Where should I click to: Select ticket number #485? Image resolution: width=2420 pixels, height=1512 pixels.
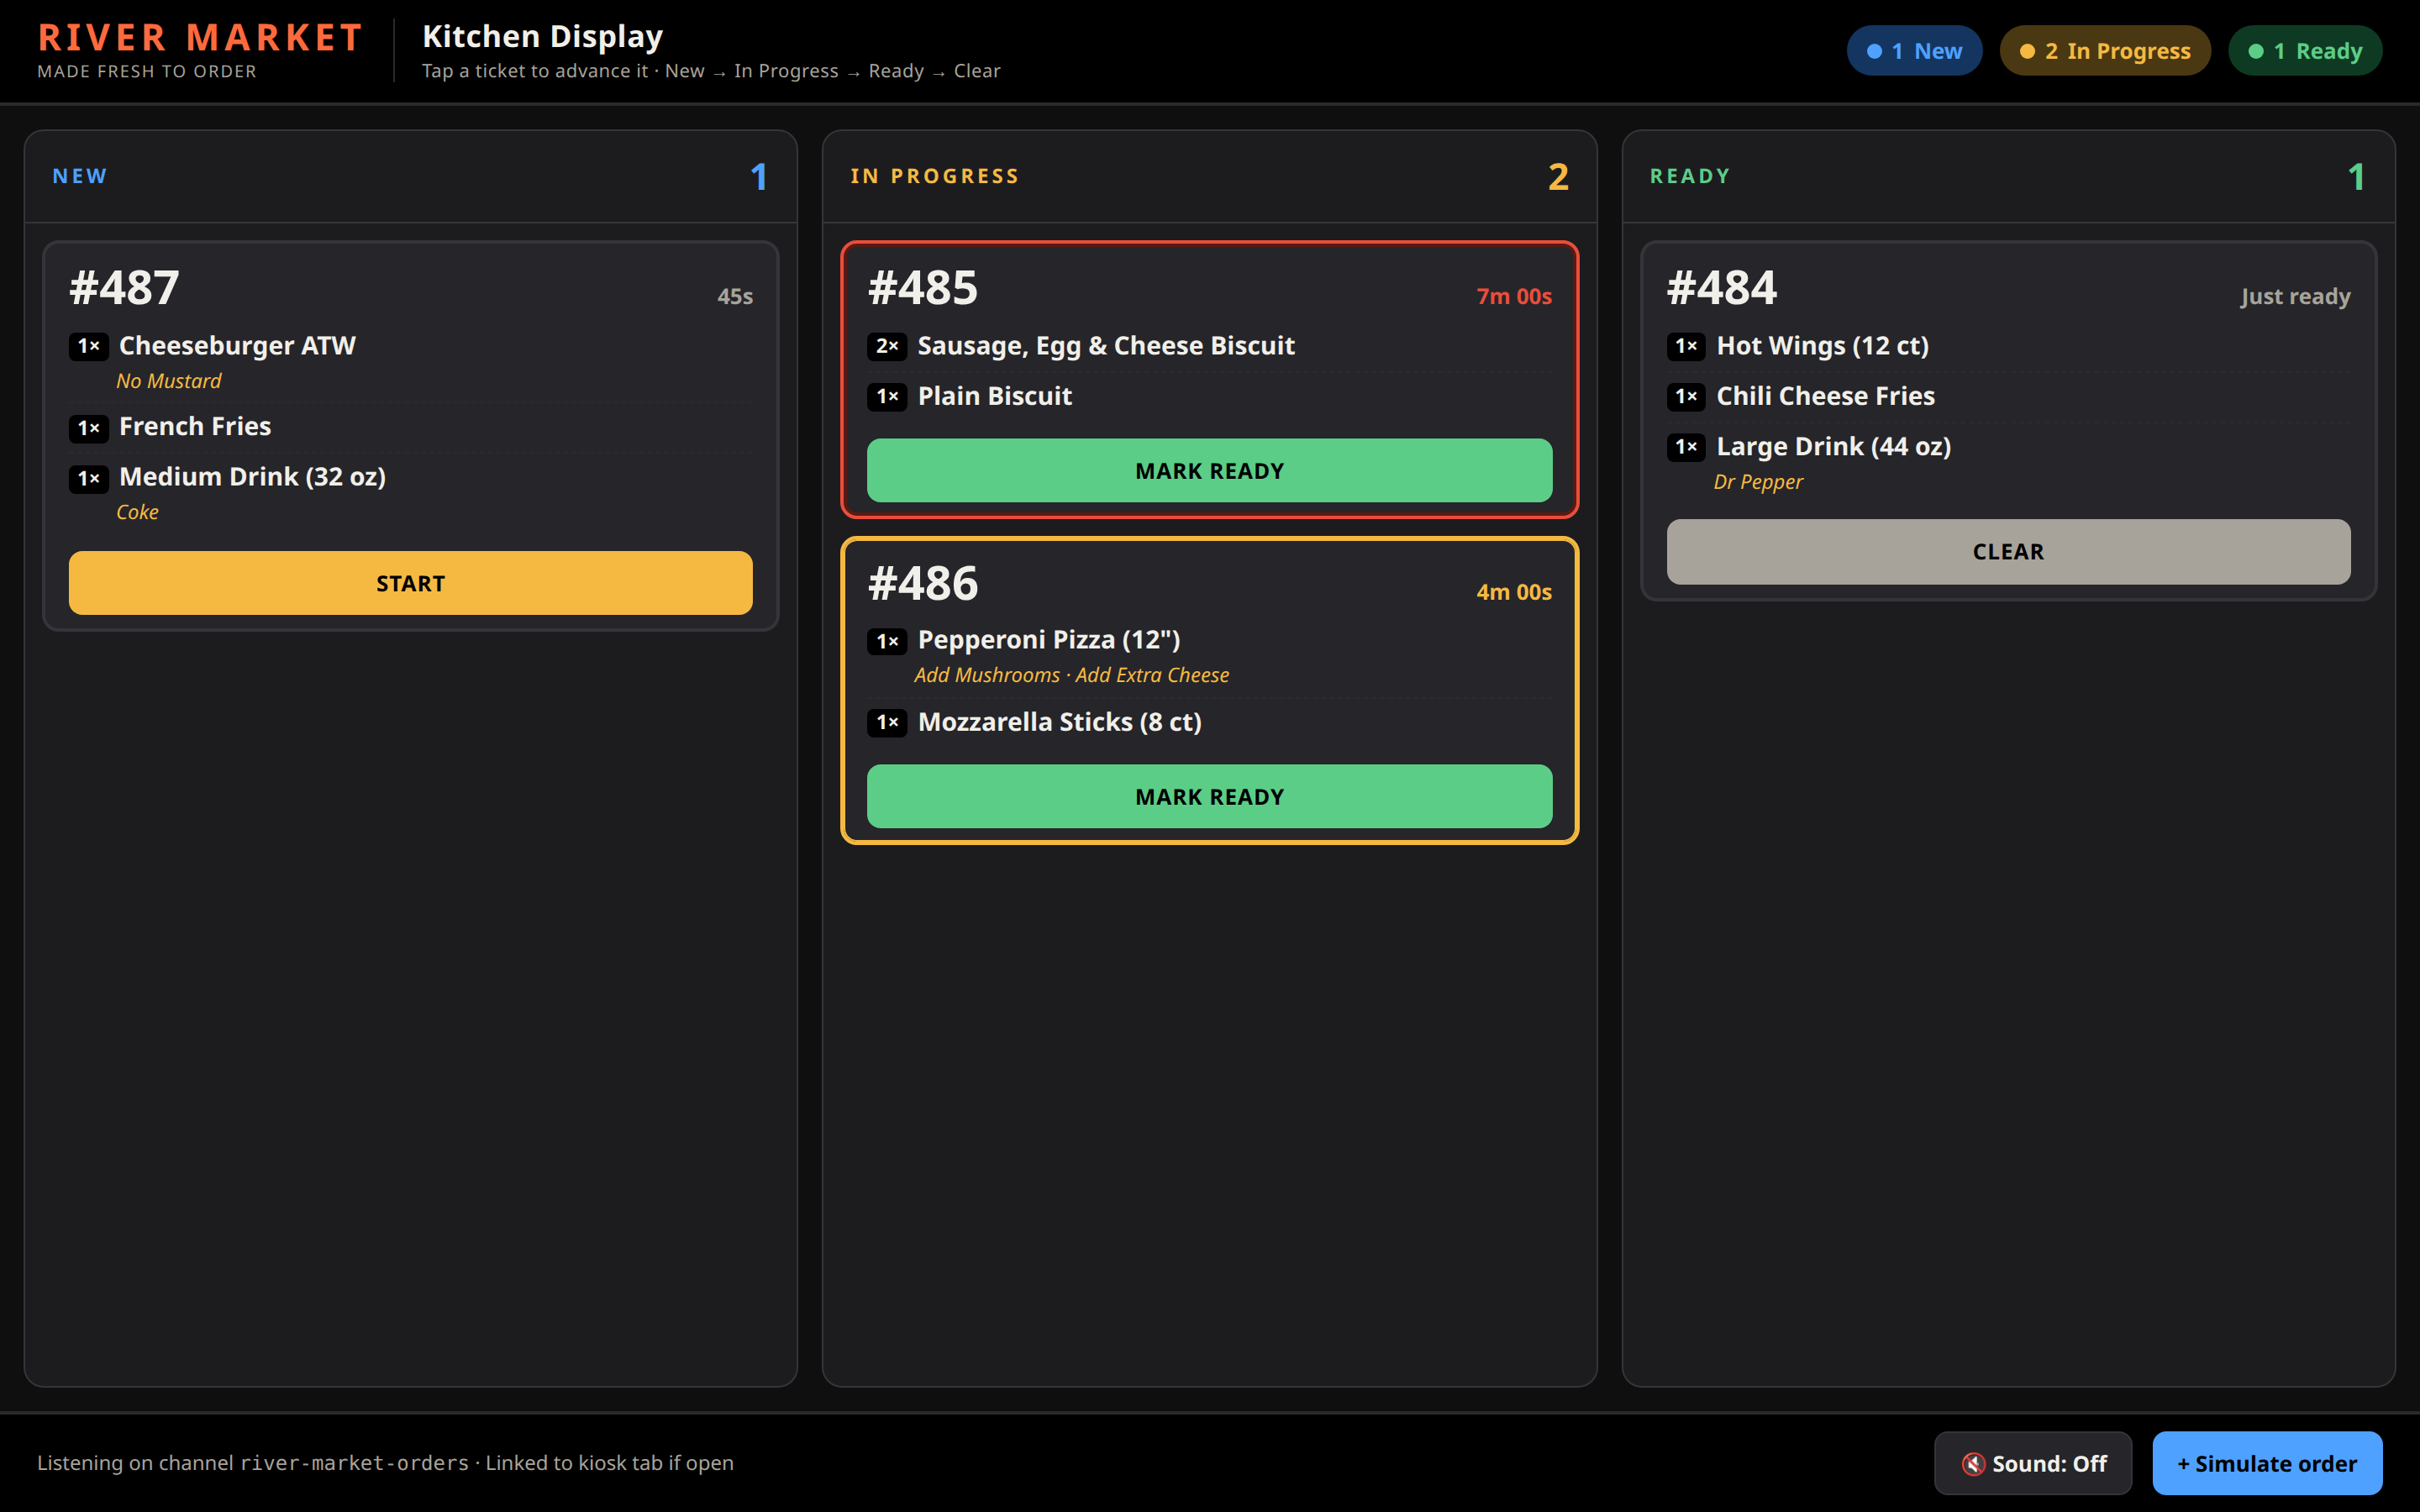[923, 288]
